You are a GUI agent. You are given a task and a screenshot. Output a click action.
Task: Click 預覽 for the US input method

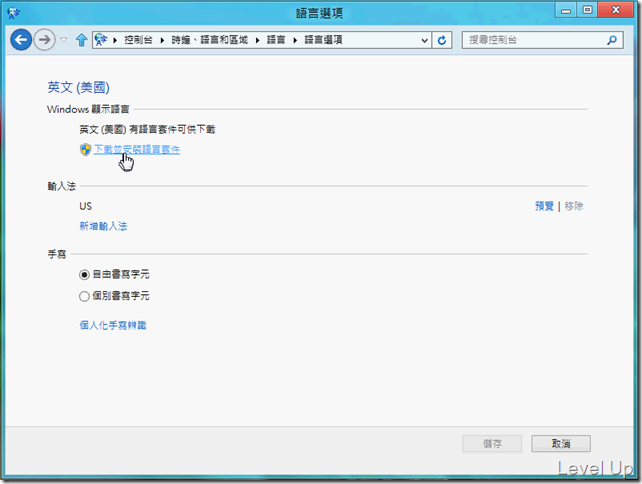pos(544,206)
